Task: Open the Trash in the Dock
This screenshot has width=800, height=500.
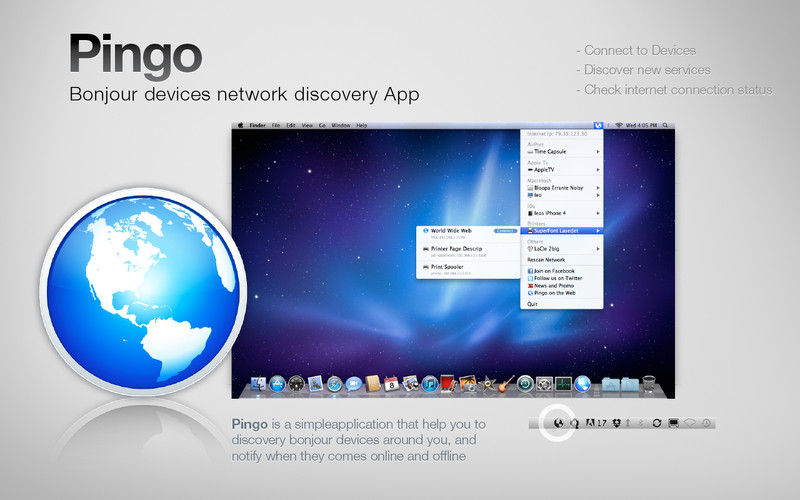Action: coord(648,384)
